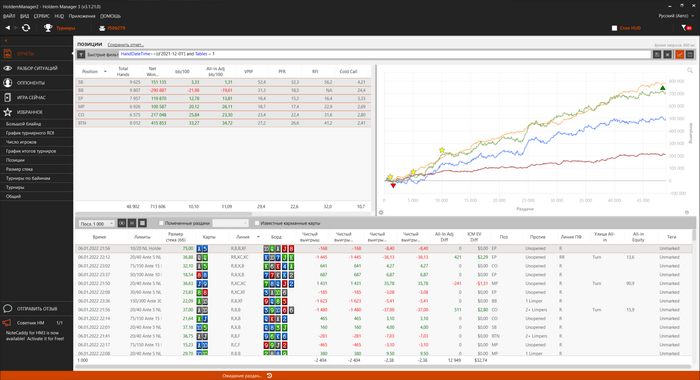Open the Файл menu
700x380 pixels.
point(9,16)
